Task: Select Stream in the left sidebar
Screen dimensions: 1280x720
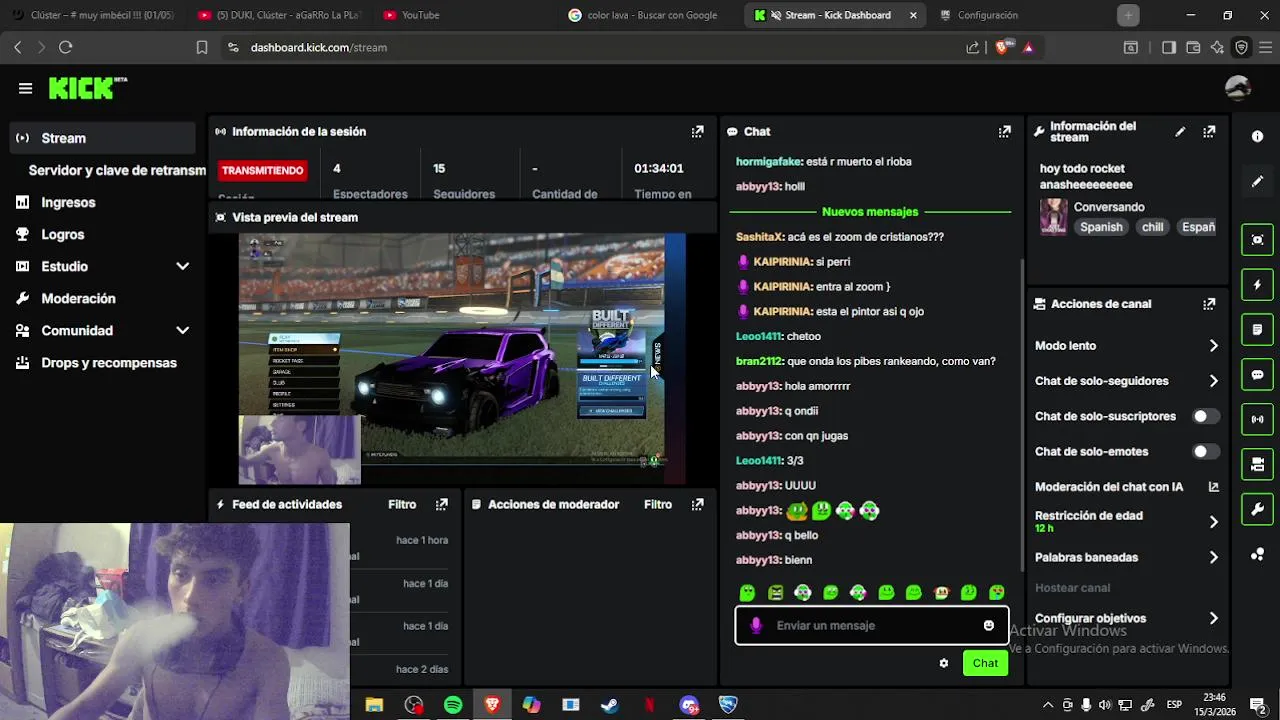Action: pos(102,138)
